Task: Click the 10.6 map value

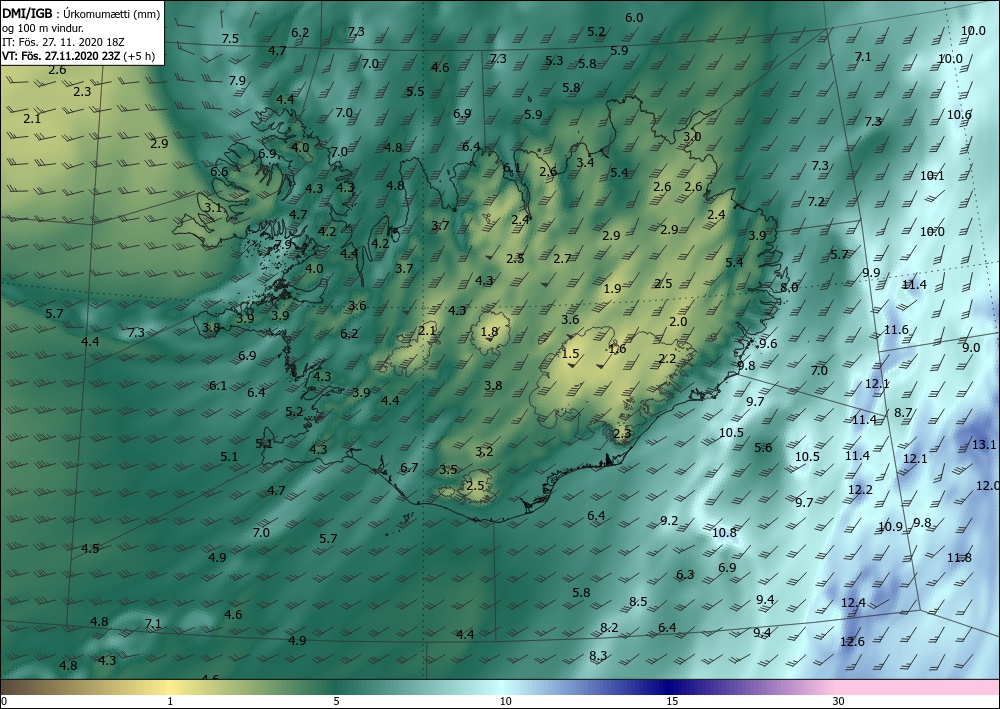Action: 959,115
